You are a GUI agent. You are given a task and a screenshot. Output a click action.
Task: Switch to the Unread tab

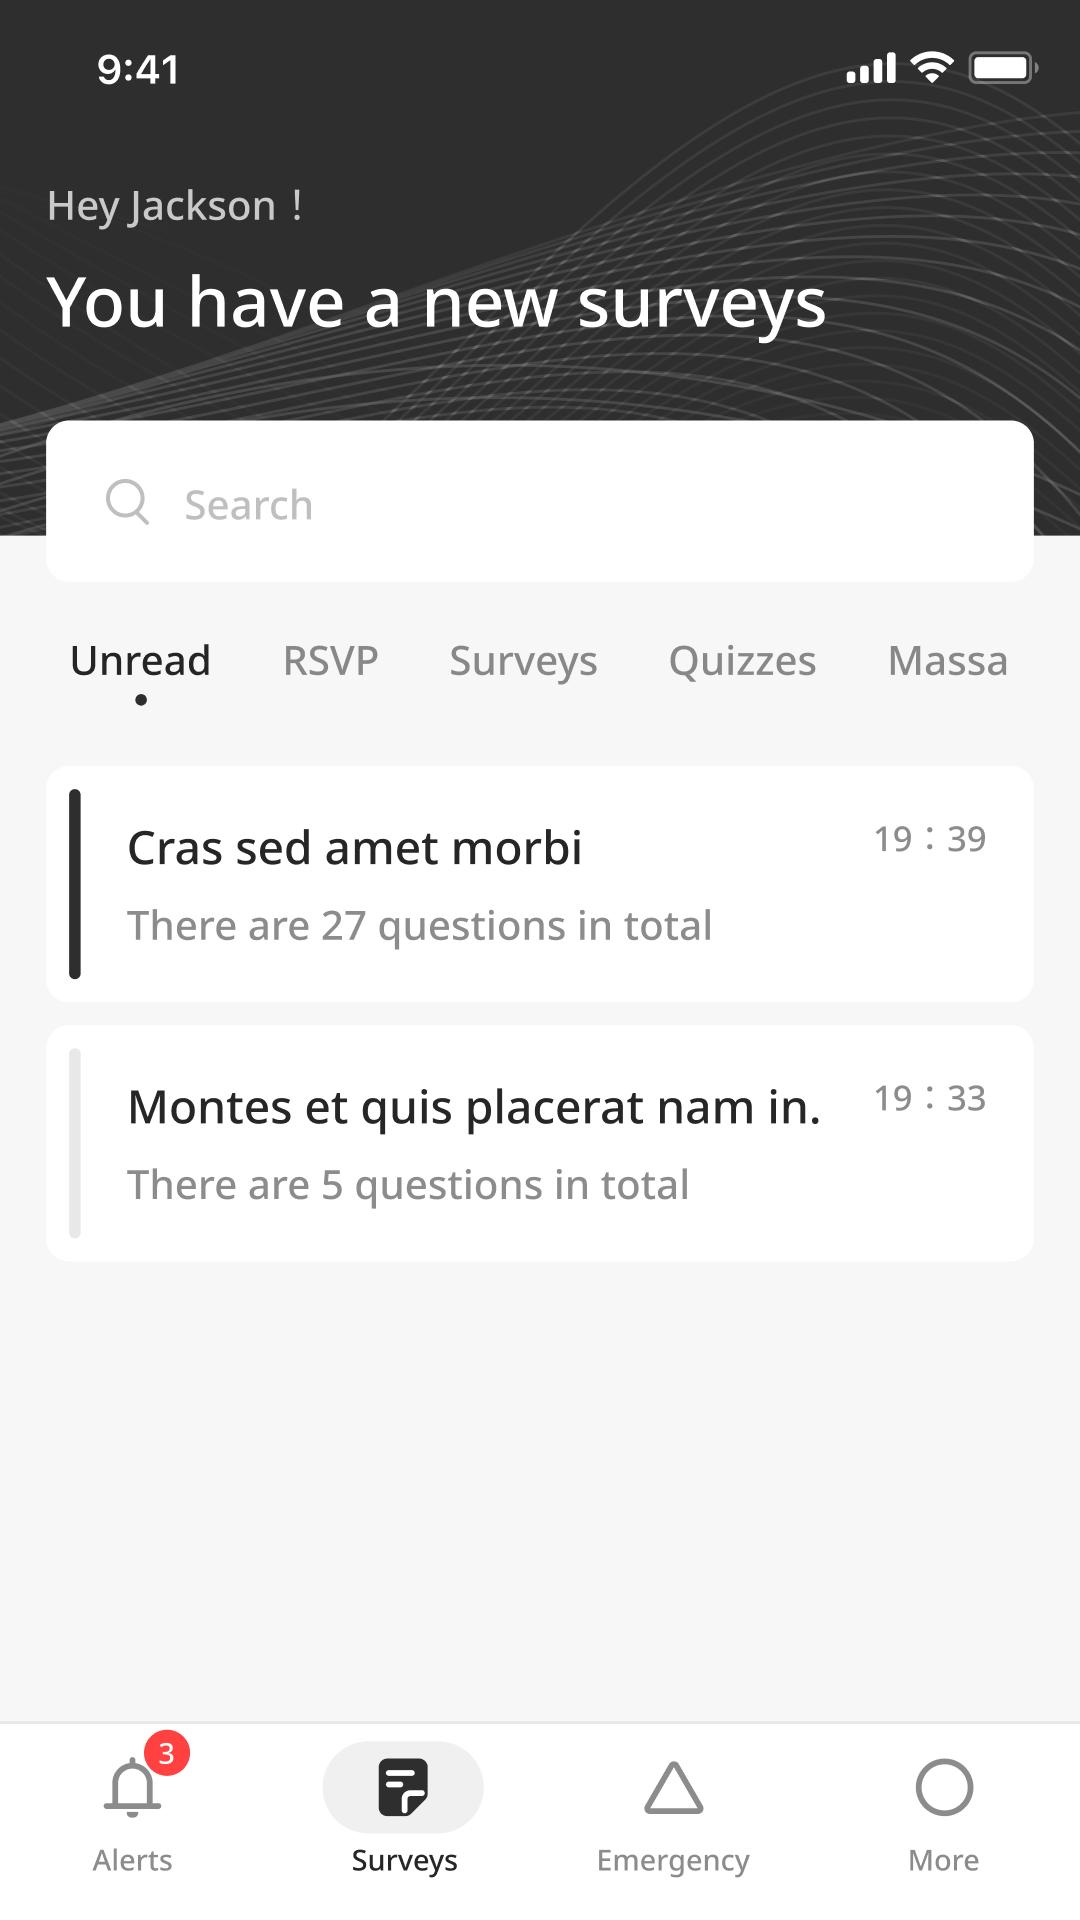(x=141, y=661)
